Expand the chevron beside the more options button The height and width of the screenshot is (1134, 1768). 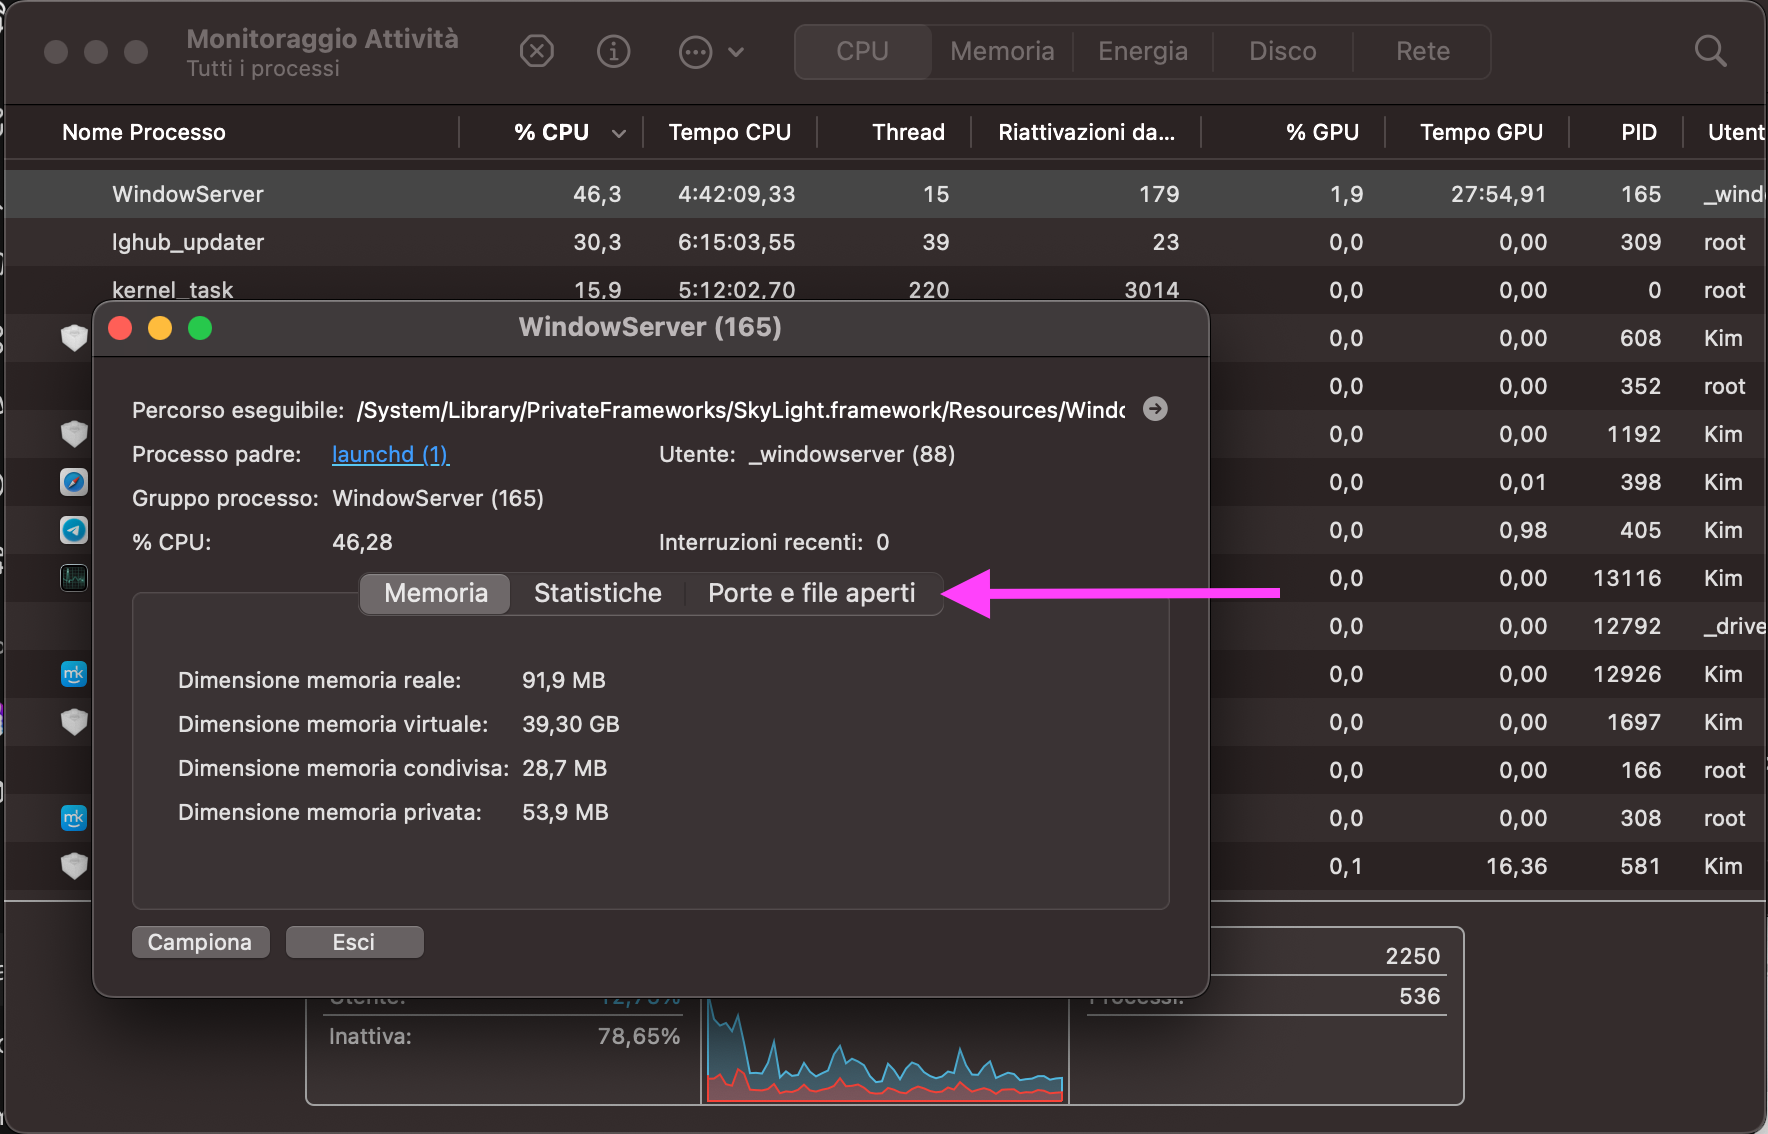(x=736, y=52)
